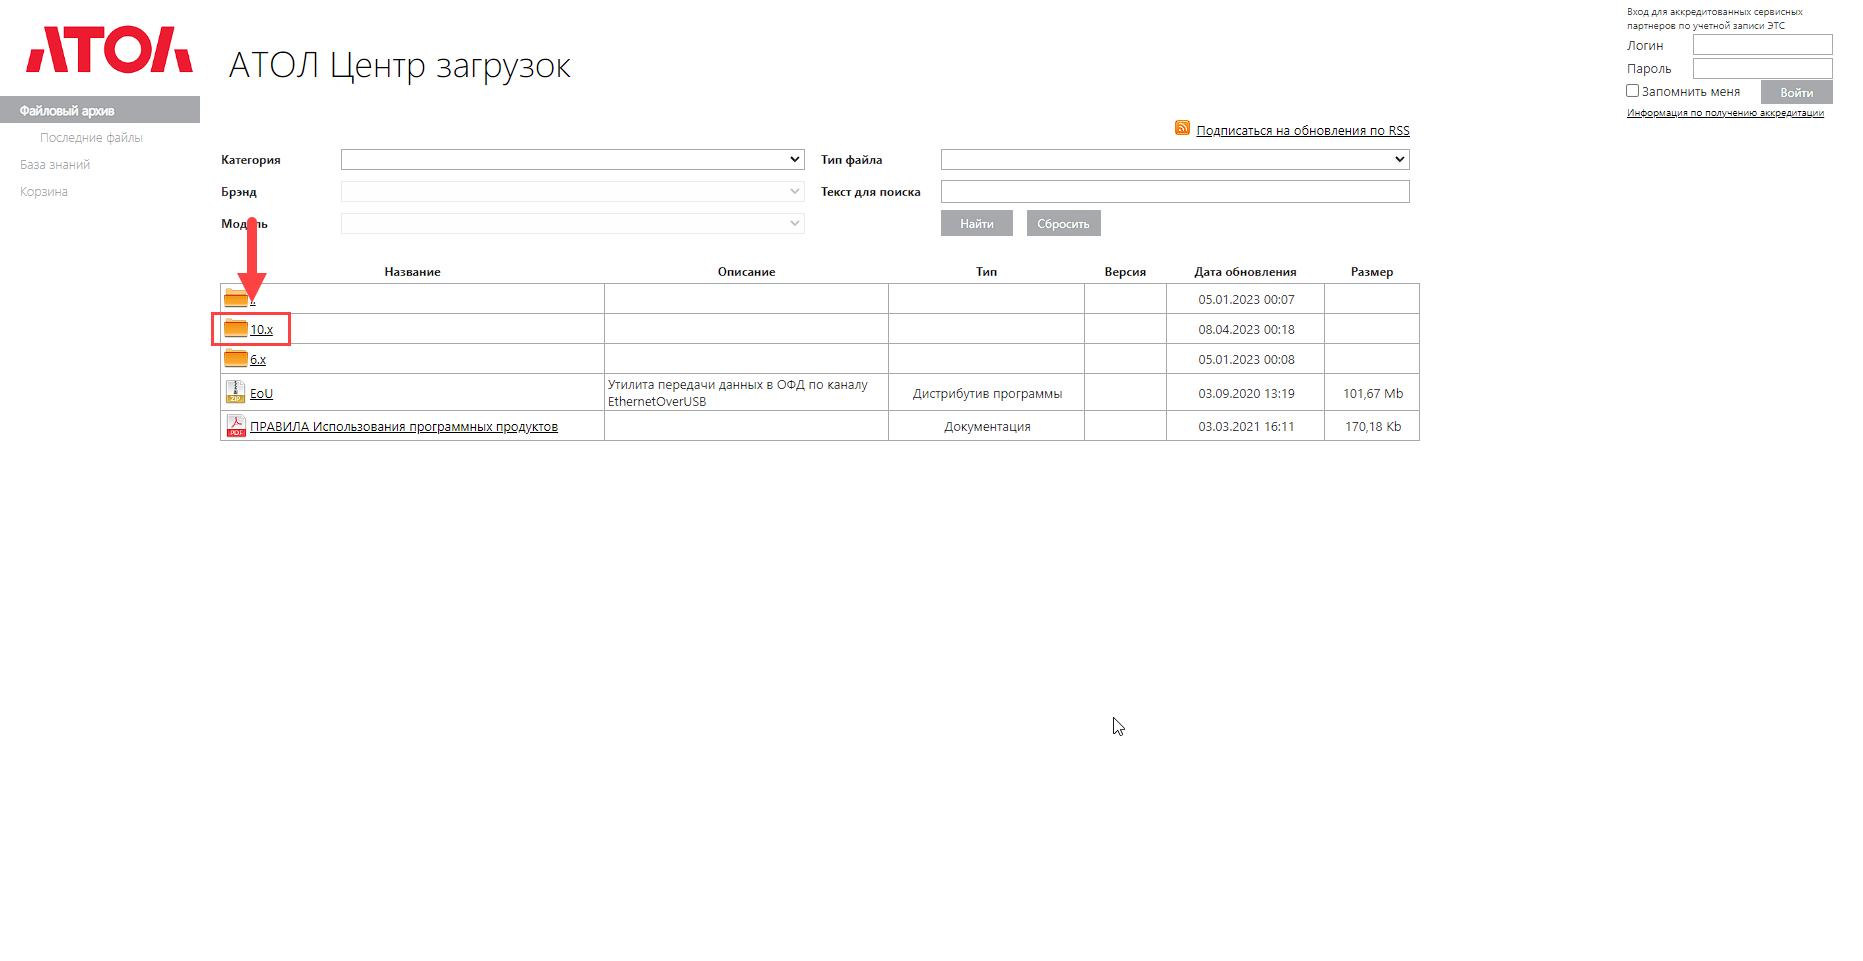The image size is (1863, 961).
Task: Focus the Логин input field
Action: pyautogui.click(x=1762, y=45)
